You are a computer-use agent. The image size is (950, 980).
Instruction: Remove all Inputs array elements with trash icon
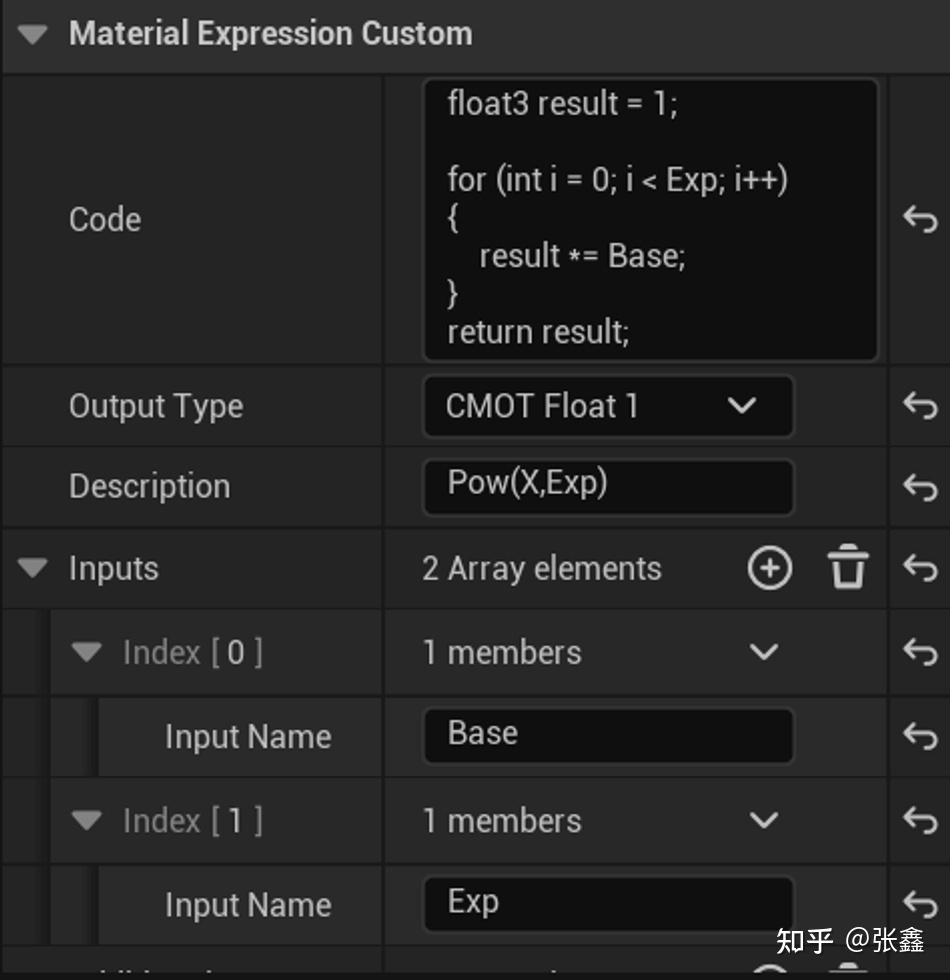point(847,568)
